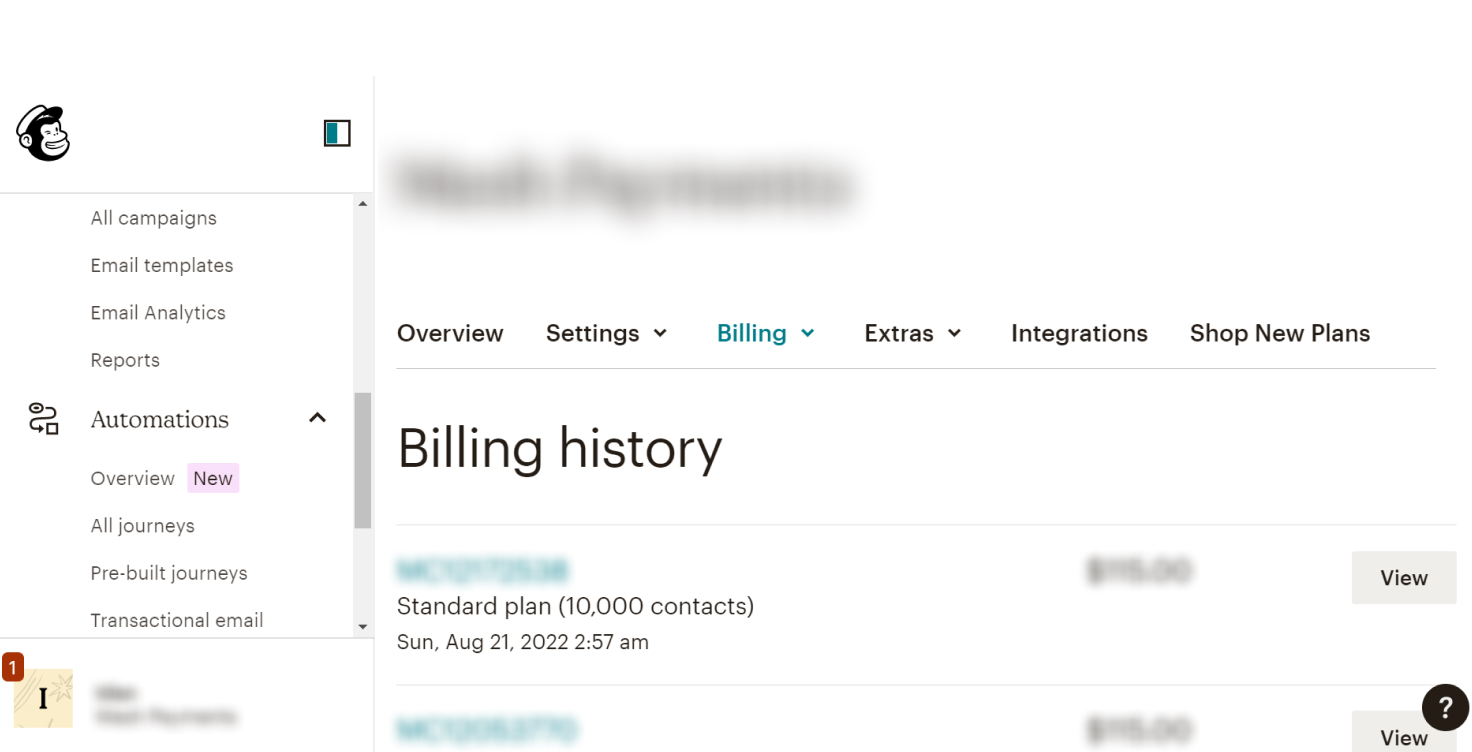
Task: Expand the Settings dropdown menu
Action: click(607, 333)
